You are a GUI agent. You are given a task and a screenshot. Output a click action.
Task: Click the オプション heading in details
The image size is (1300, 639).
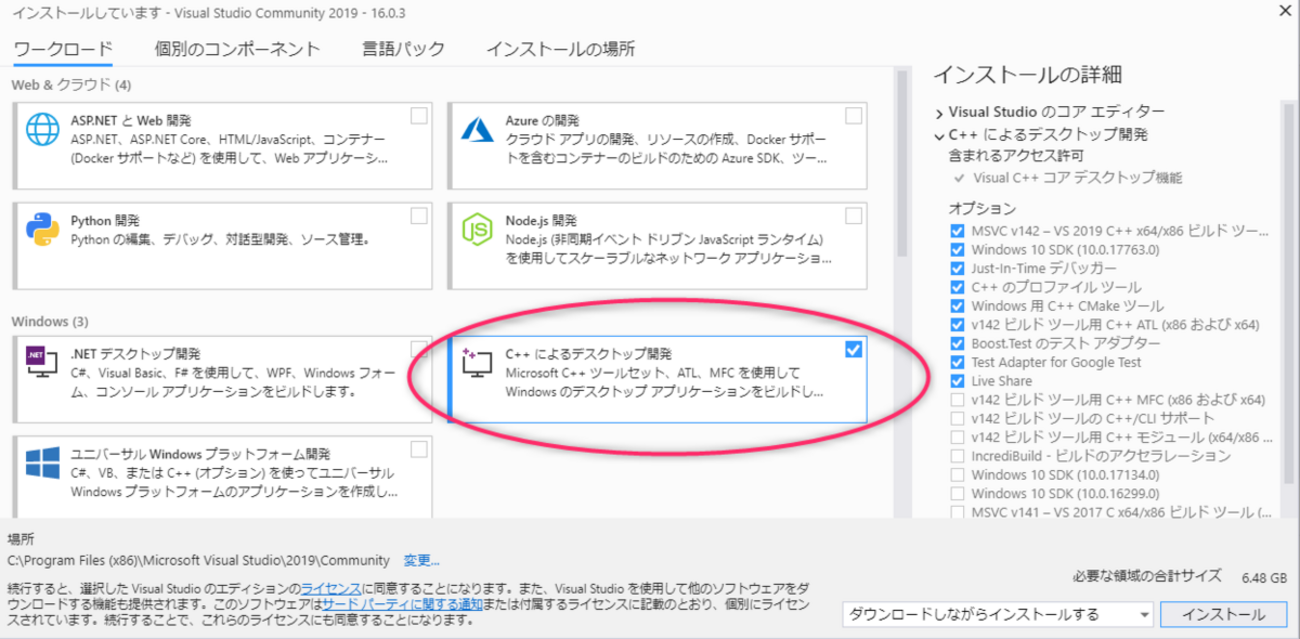982,209
